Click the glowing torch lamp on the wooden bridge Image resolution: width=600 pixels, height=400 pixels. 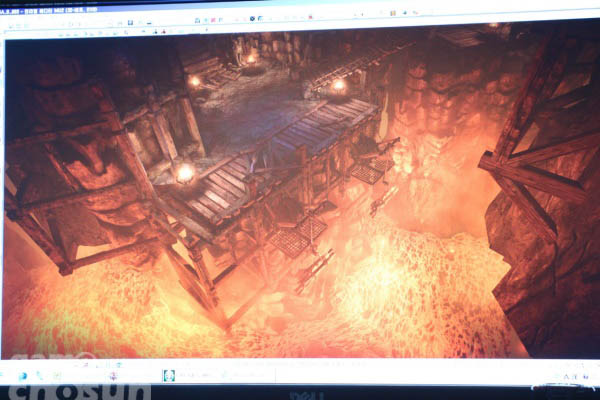pyautogui.click(x=185, y=173)
